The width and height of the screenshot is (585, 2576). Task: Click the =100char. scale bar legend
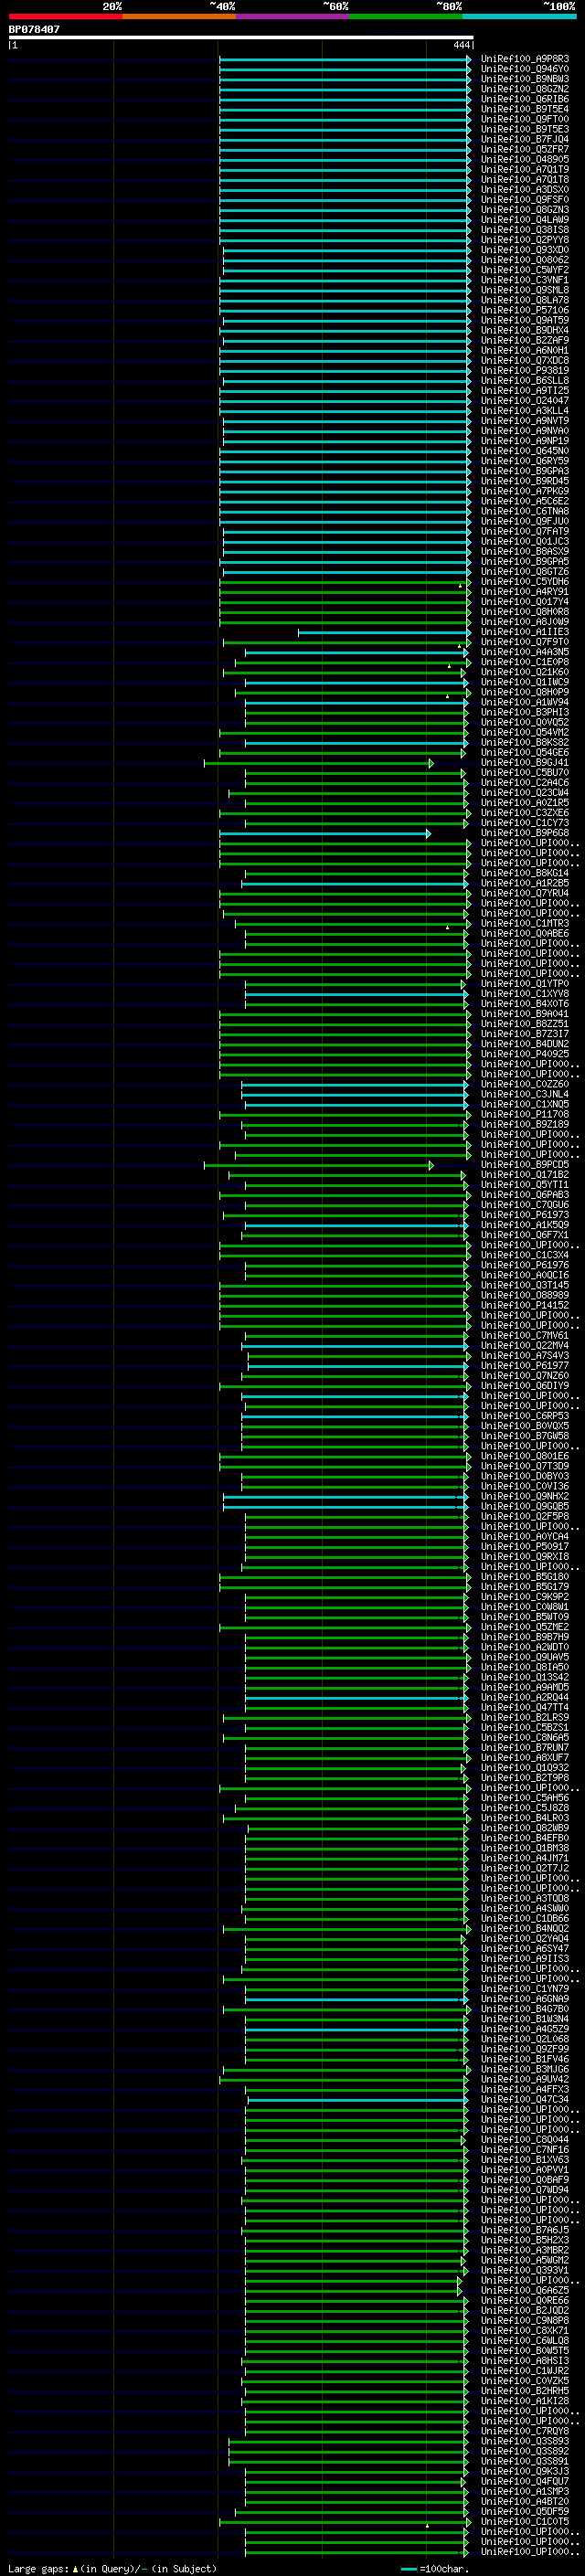tap(434, 2568)
